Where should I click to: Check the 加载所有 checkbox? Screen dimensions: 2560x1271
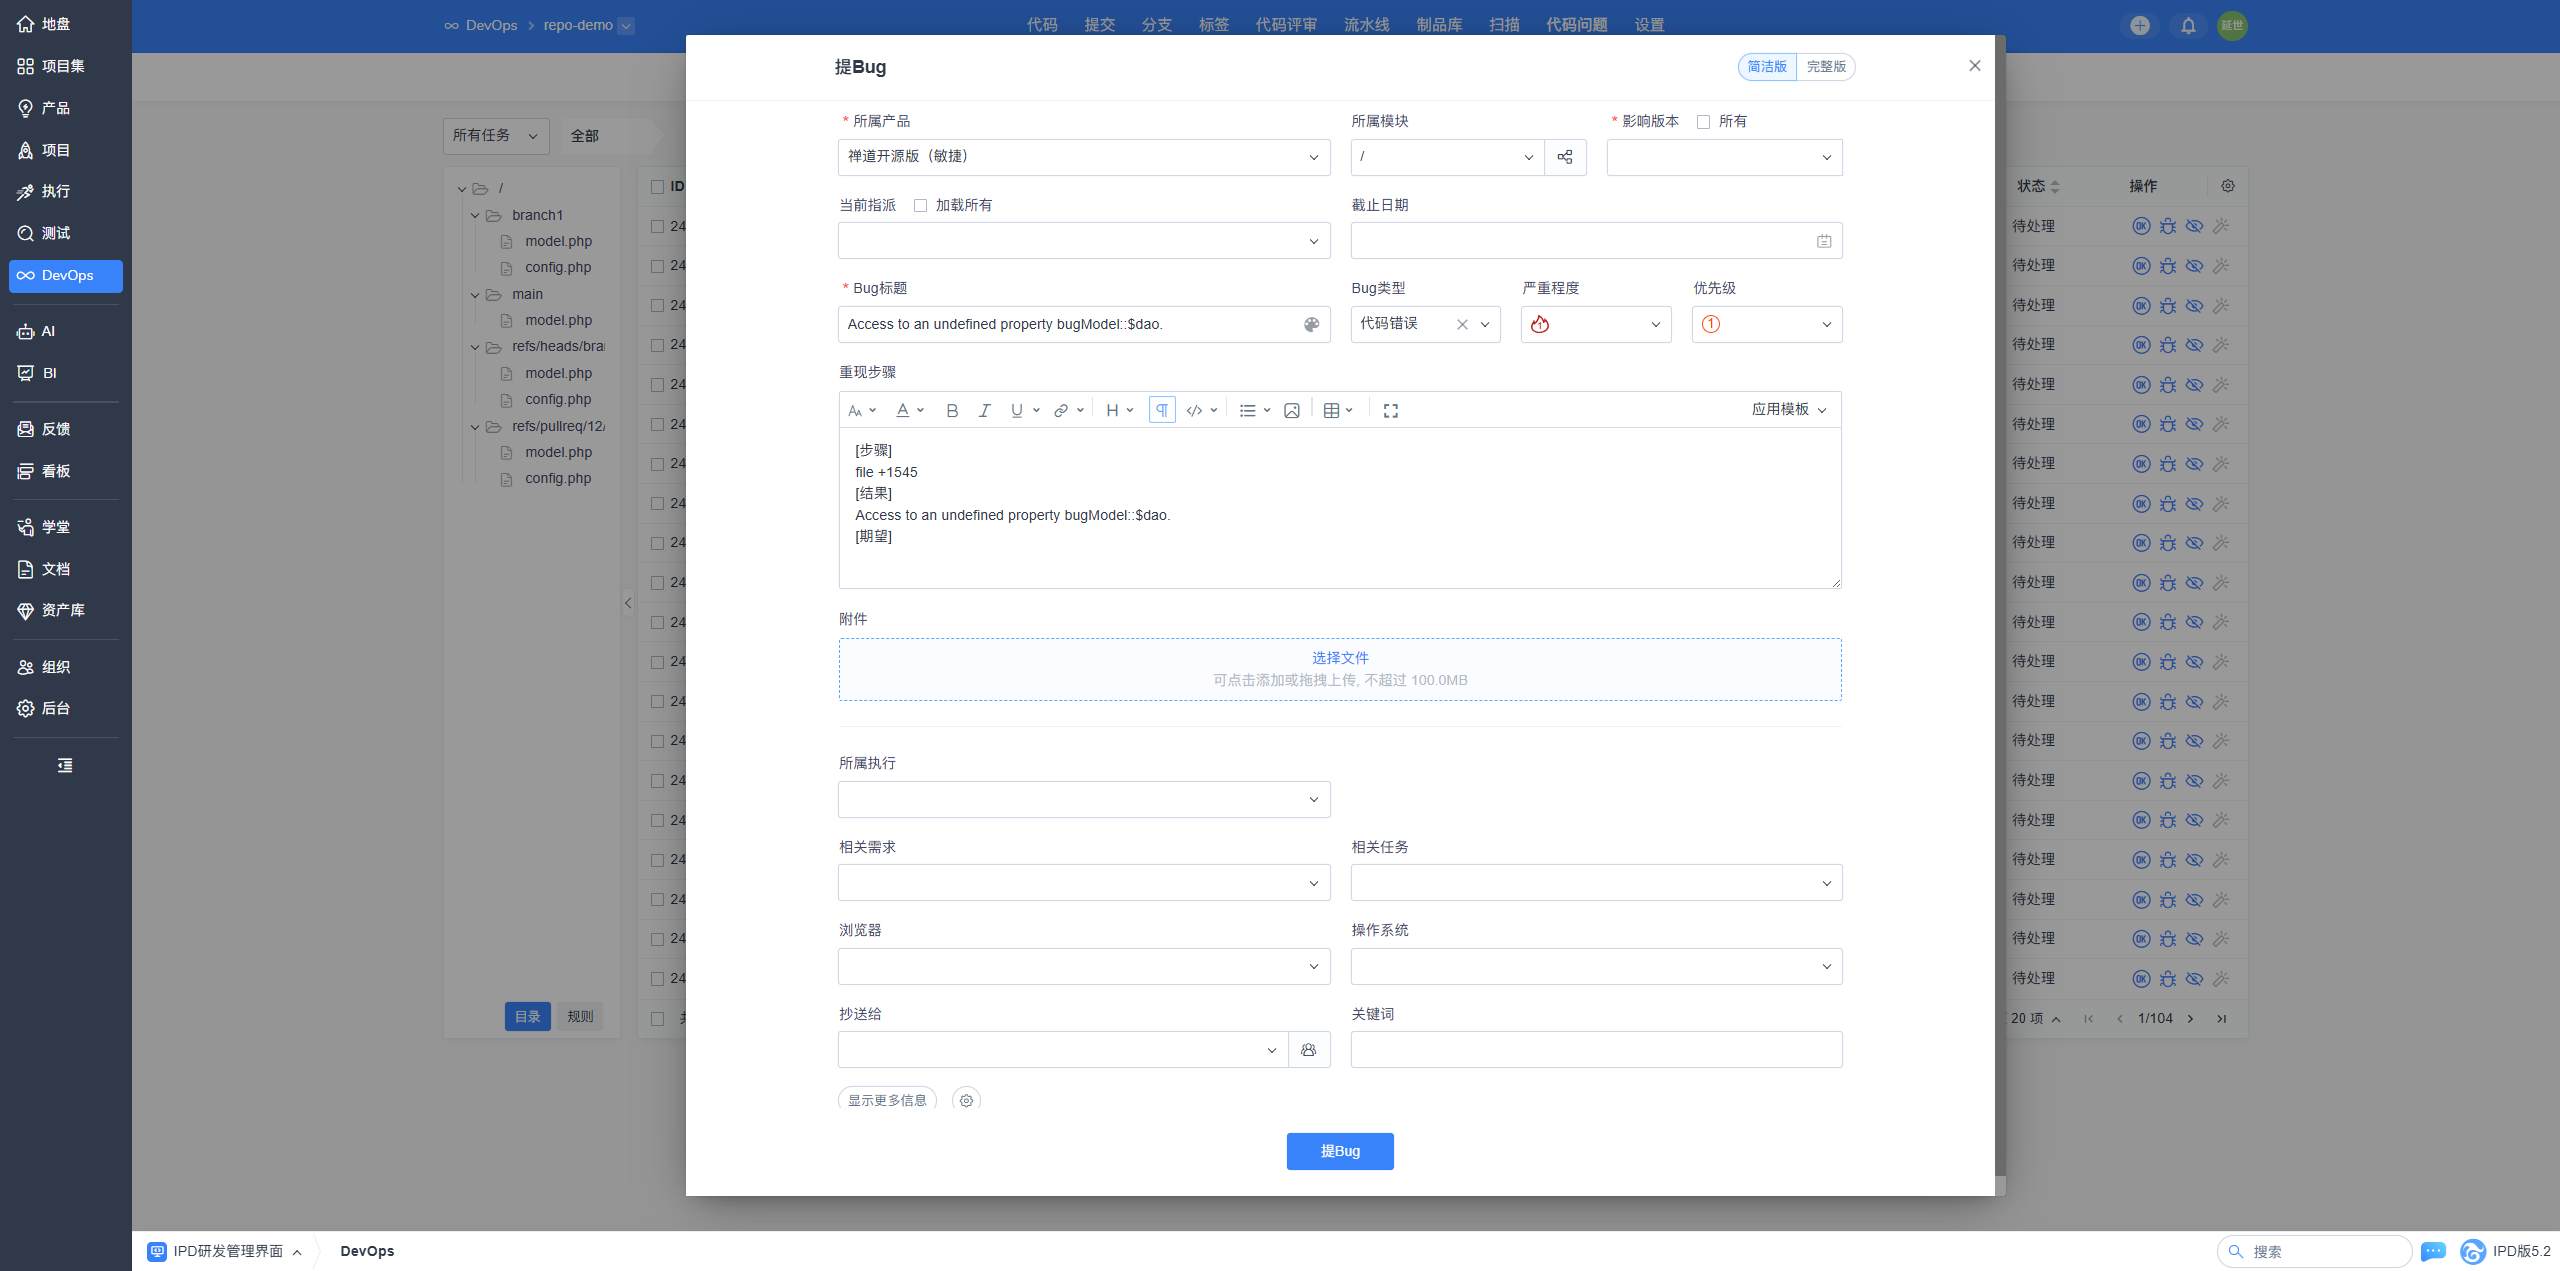(920, 205)
